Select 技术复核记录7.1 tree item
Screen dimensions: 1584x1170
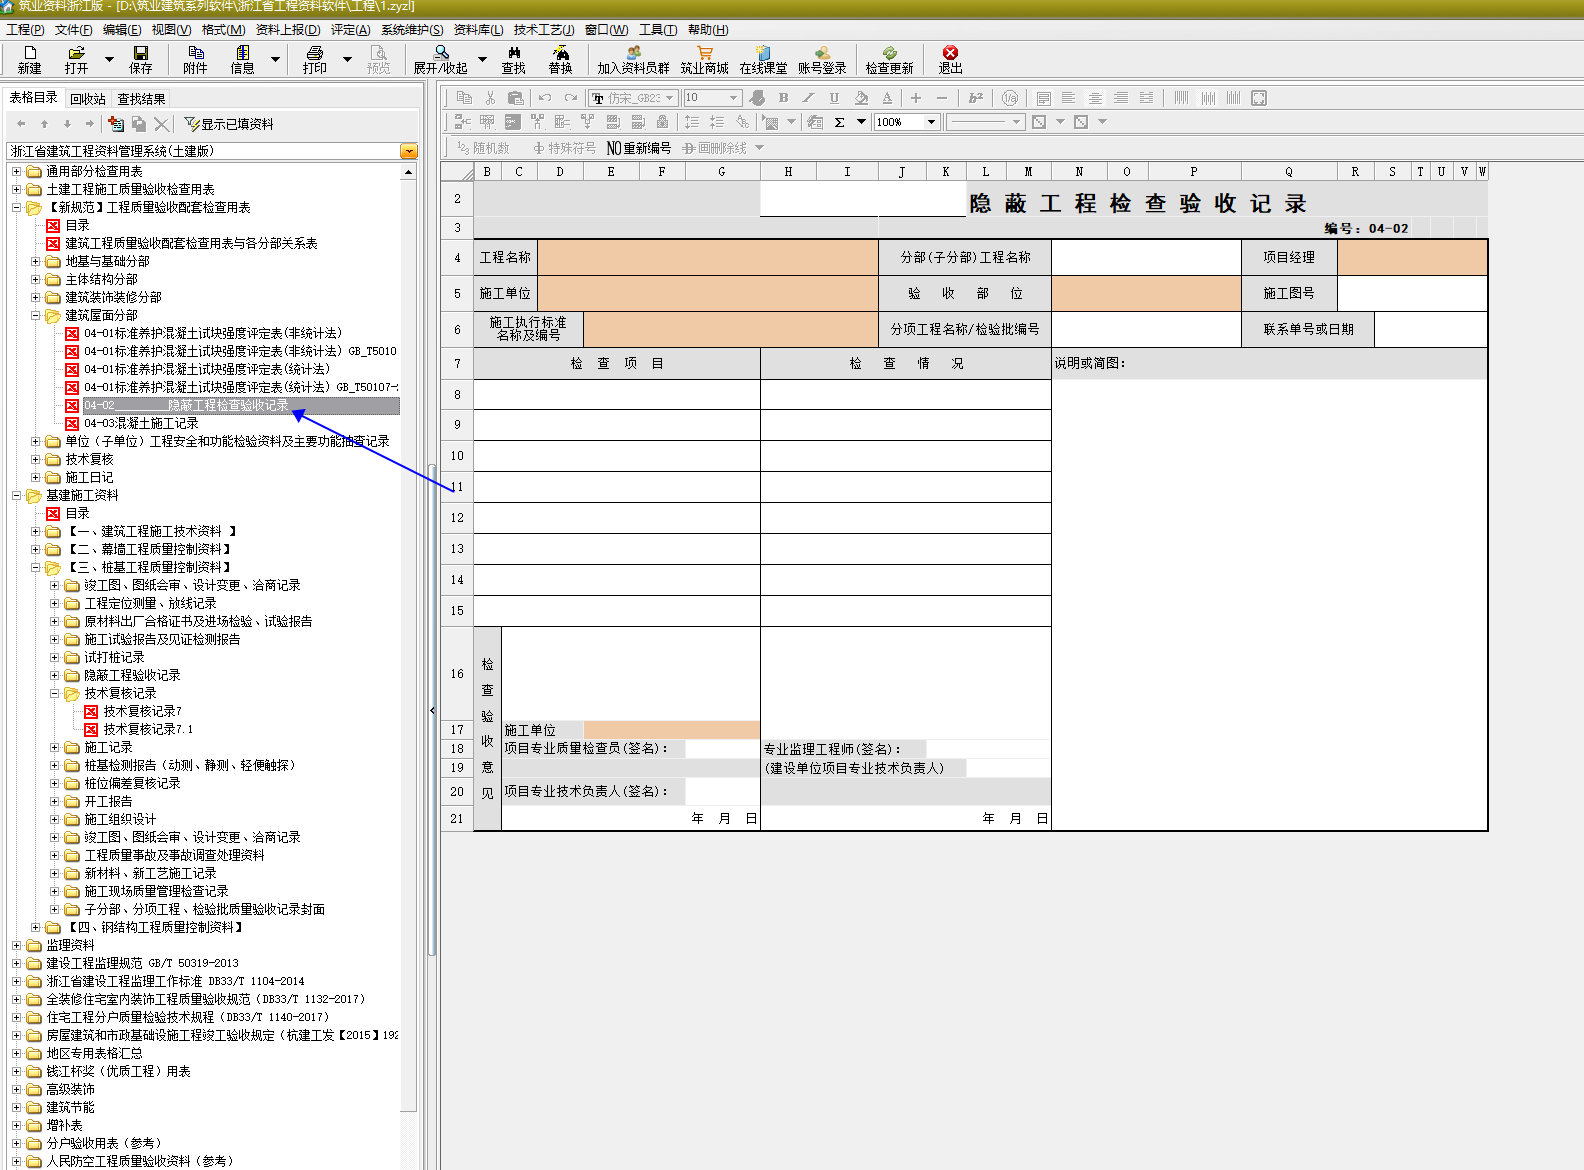click(x=148, y=730)
